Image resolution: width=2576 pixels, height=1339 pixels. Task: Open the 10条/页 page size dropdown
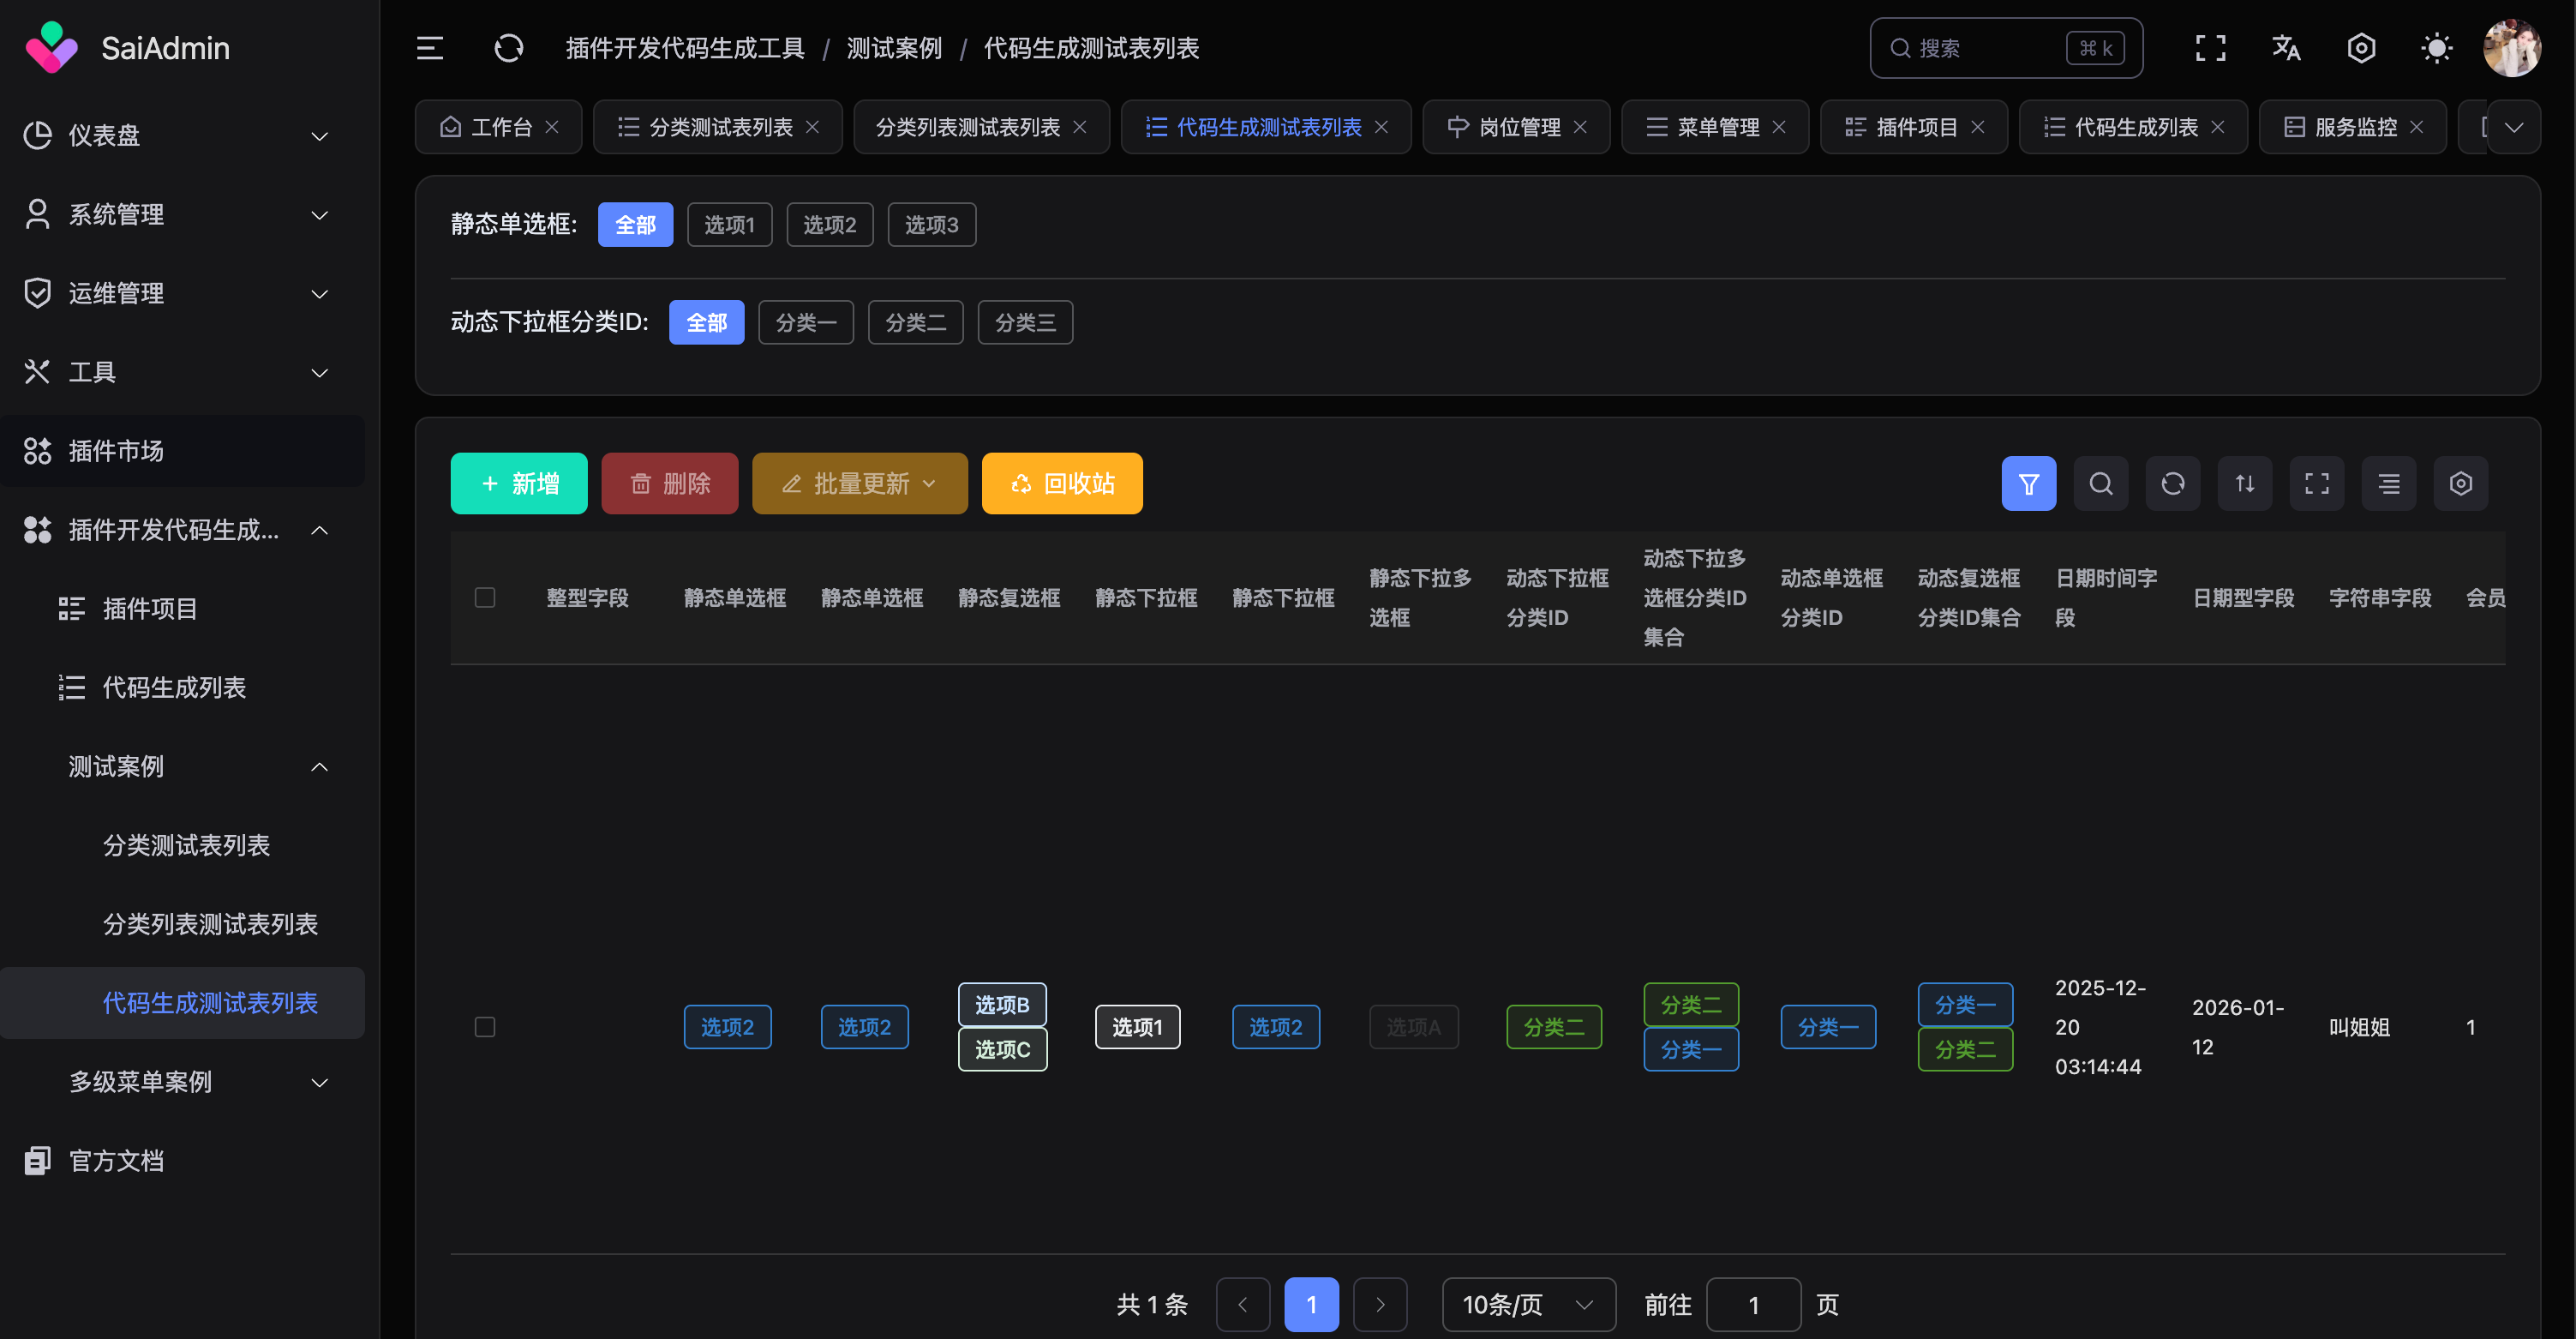click(1527, 1305)
